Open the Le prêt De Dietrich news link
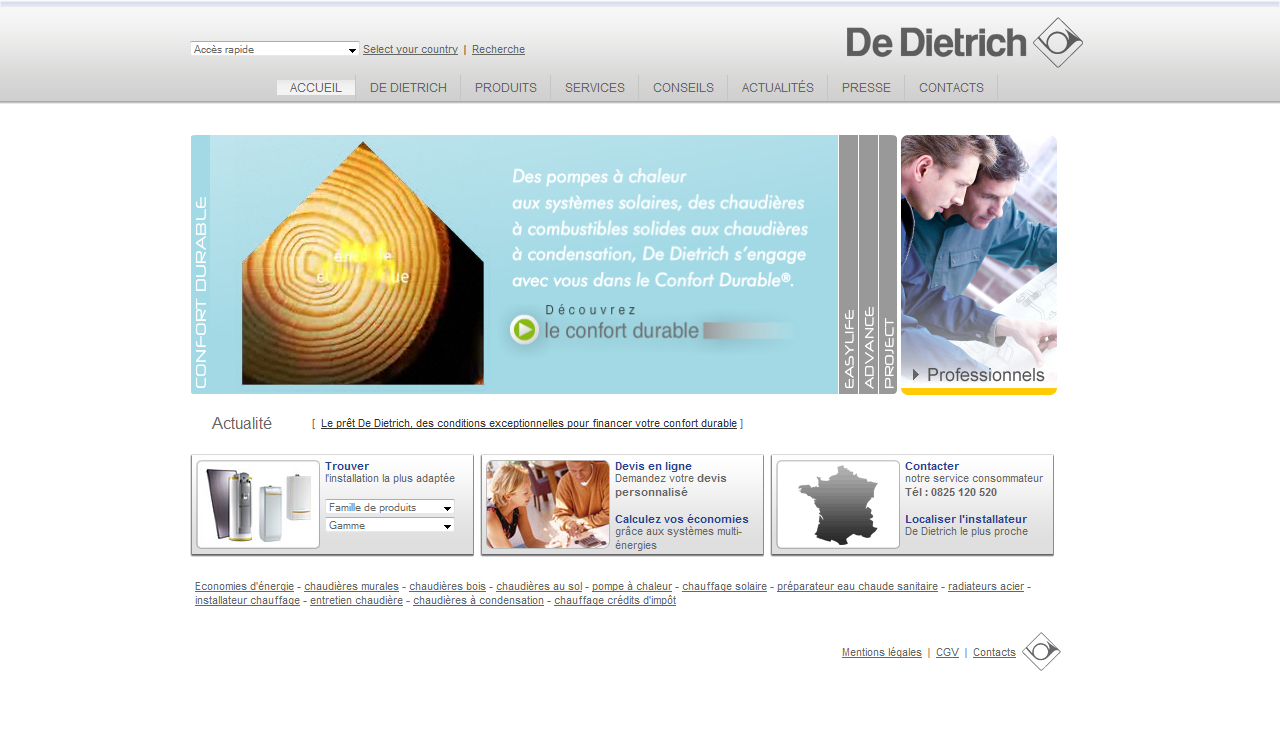This screenshot has height=735, width=1280. [x=529, y=424]
